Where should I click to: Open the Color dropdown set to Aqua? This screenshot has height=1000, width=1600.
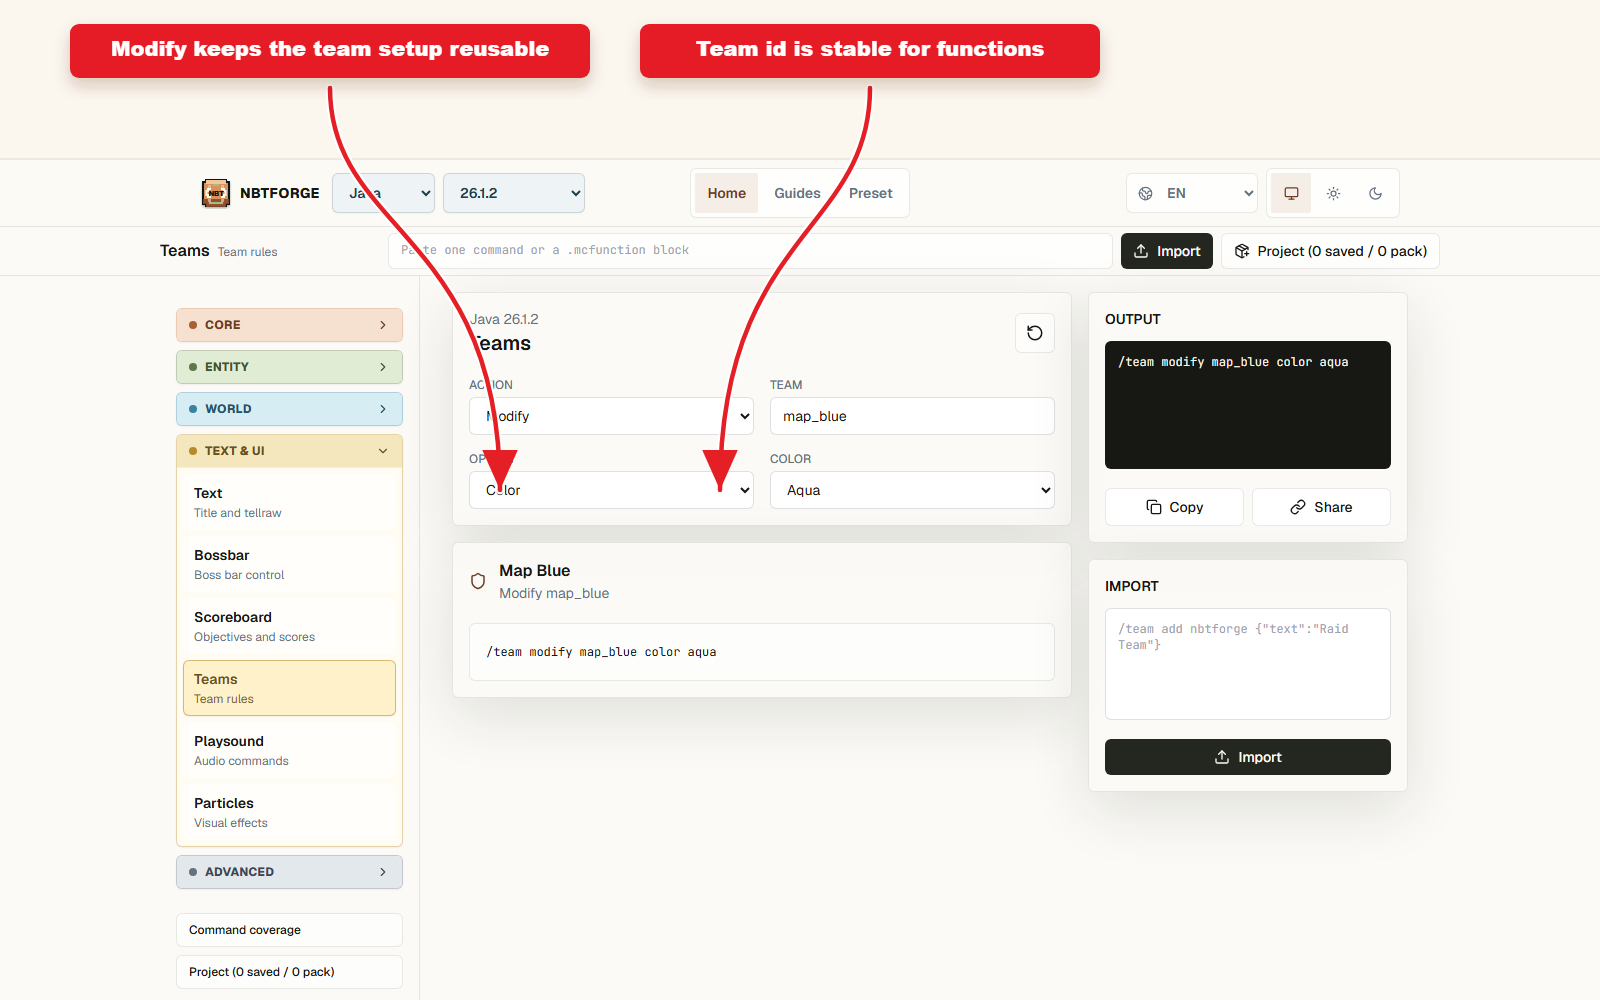click(x=912, y=490)
